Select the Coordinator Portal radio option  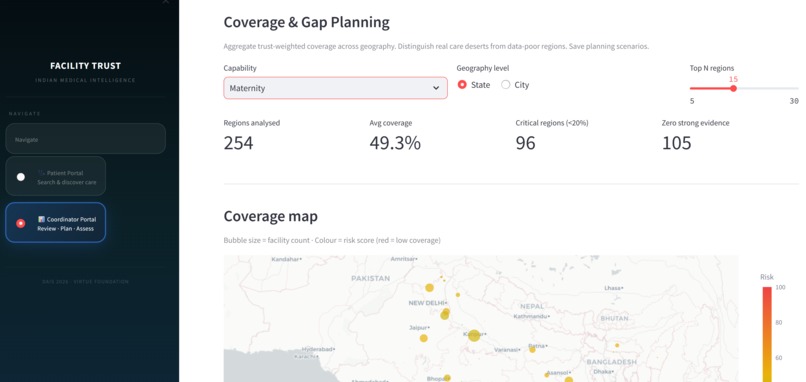(x=21, y=223)
